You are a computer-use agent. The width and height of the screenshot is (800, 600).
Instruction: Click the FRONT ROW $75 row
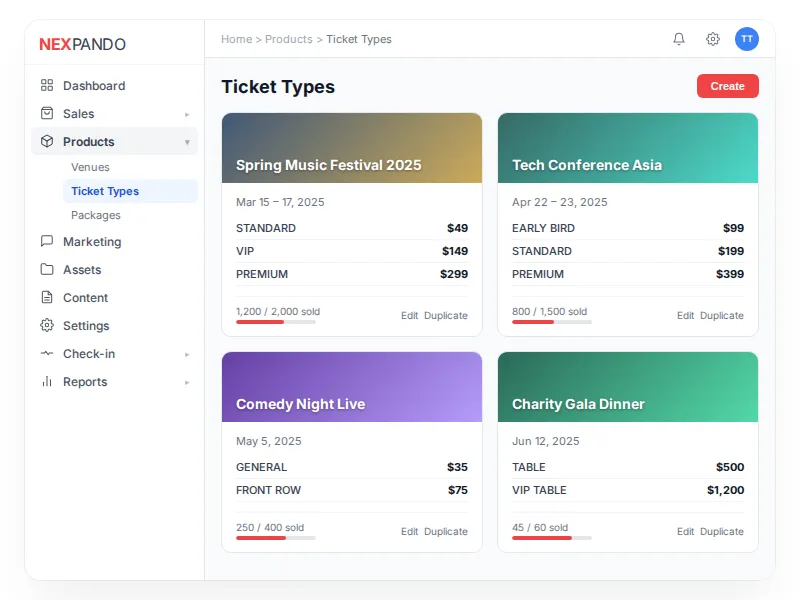click(x=352, y=490)
